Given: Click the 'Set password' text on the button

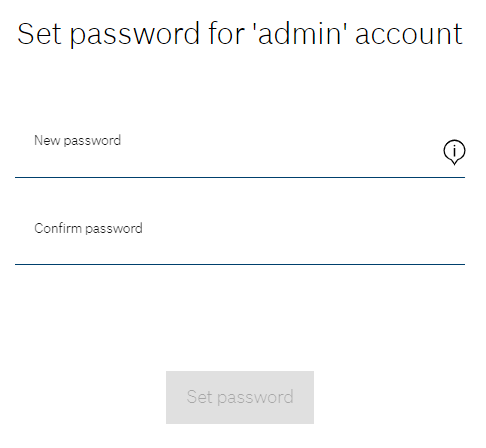Looking at the screenshot, I should (240, 397).
